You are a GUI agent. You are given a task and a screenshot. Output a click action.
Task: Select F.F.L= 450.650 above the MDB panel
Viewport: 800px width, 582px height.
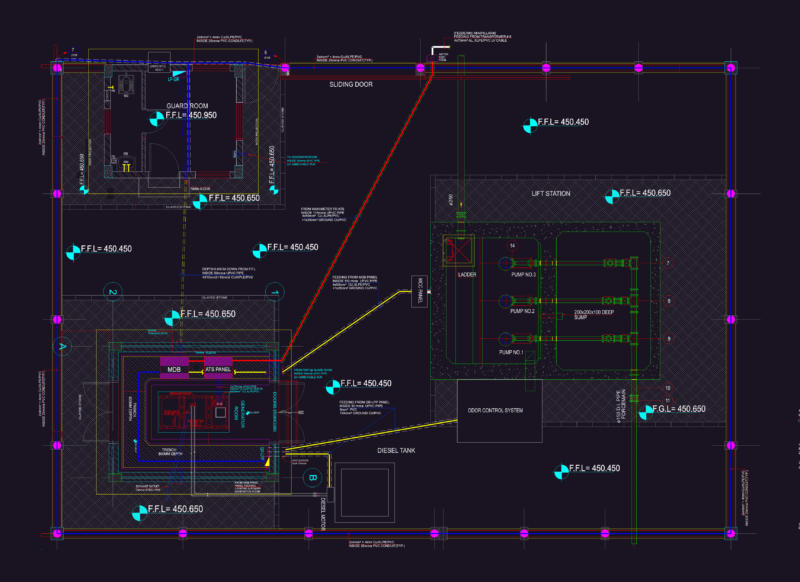(208, 314)
